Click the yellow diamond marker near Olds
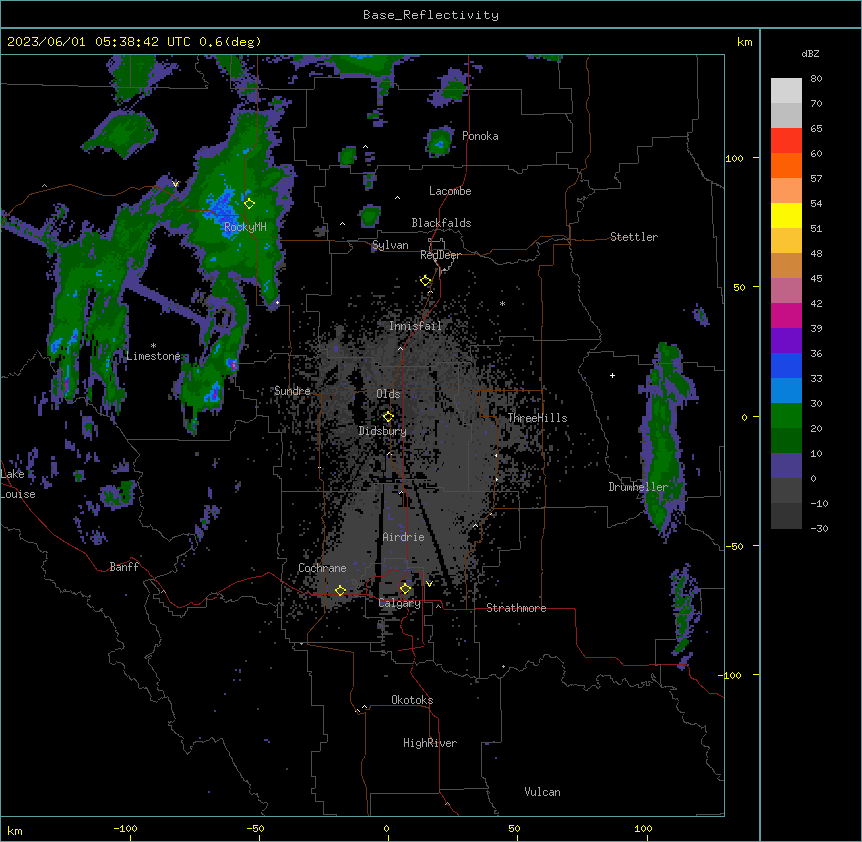Viewport: 862px width, 842px height. coord(388,417)
